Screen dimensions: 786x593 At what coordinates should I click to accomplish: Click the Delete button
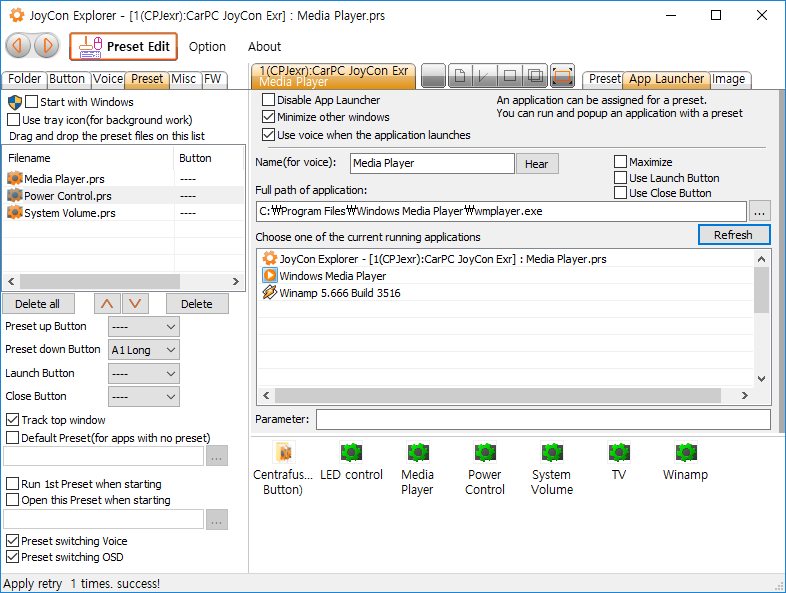pyautogui.click(x=197, y=304)
